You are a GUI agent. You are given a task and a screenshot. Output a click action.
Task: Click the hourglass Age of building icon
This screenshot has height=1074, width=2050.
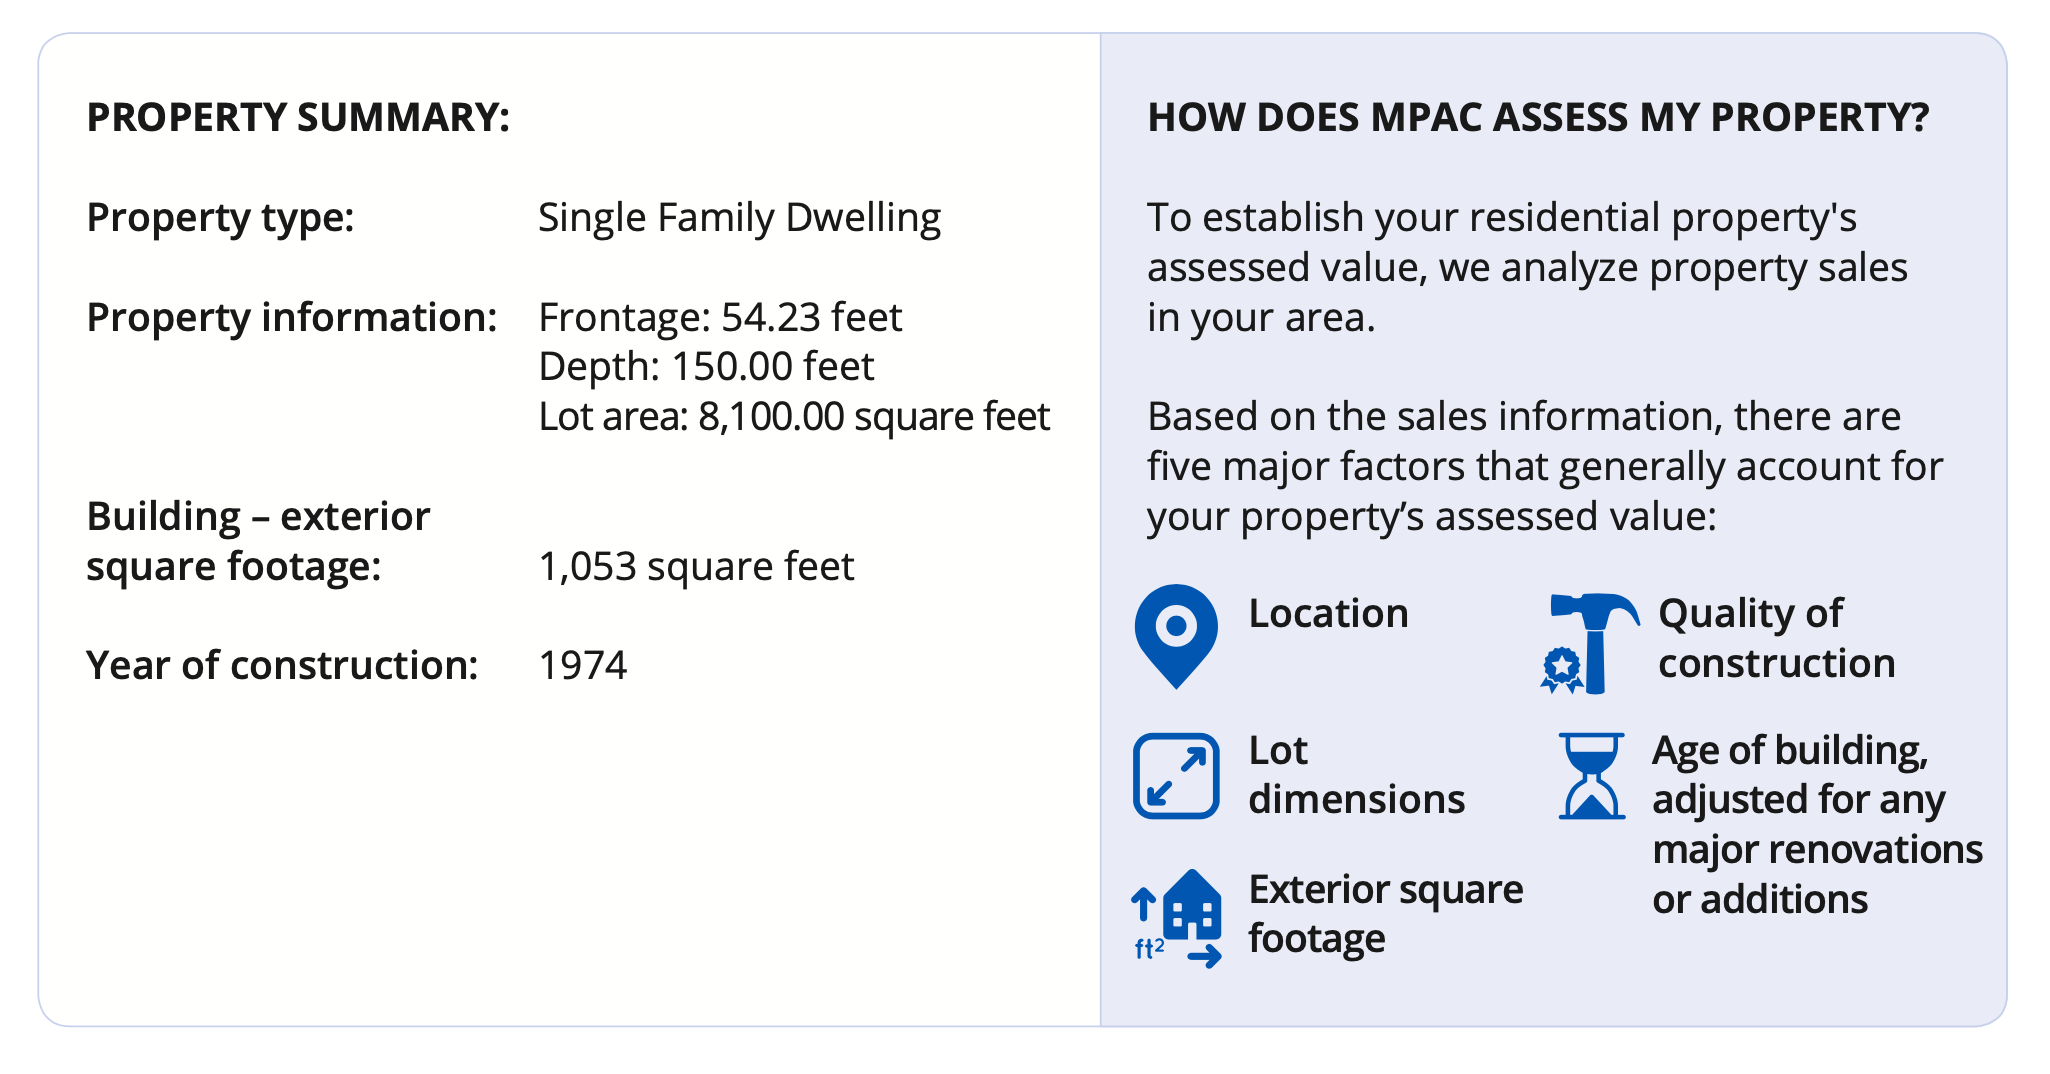click(x=1591, y=776)
